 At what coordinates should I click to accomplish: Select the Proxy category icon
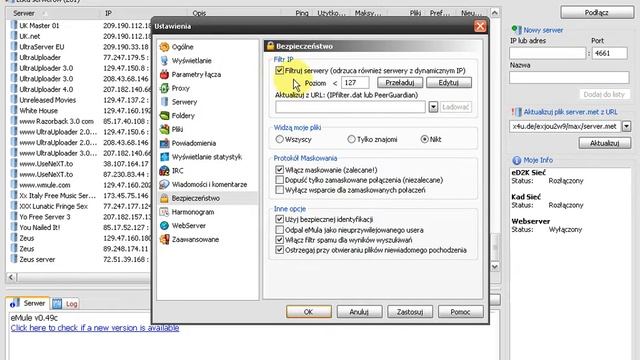[x=164, y=88]
